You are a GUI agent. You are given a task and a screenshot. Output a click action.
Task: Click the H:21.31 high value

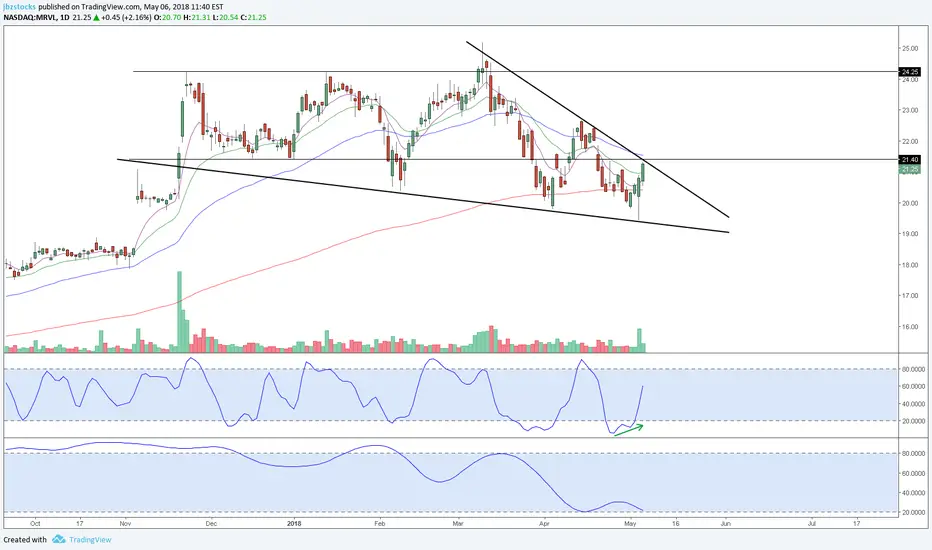(x=195, y=17)
